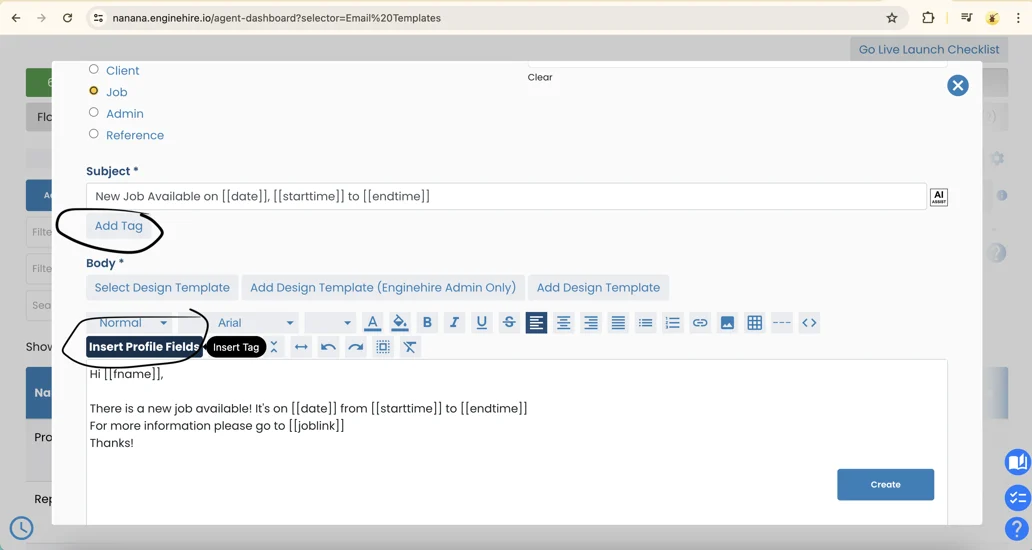Viewport: 1032px width, 550px height.
Task: Justify text alignment
Action: (618, 322)
